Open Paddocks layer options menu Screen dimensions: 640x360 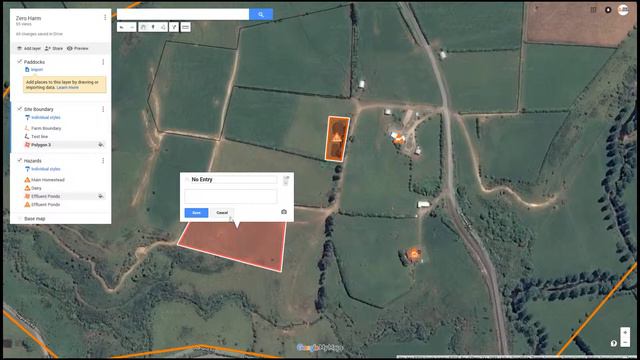103,62
